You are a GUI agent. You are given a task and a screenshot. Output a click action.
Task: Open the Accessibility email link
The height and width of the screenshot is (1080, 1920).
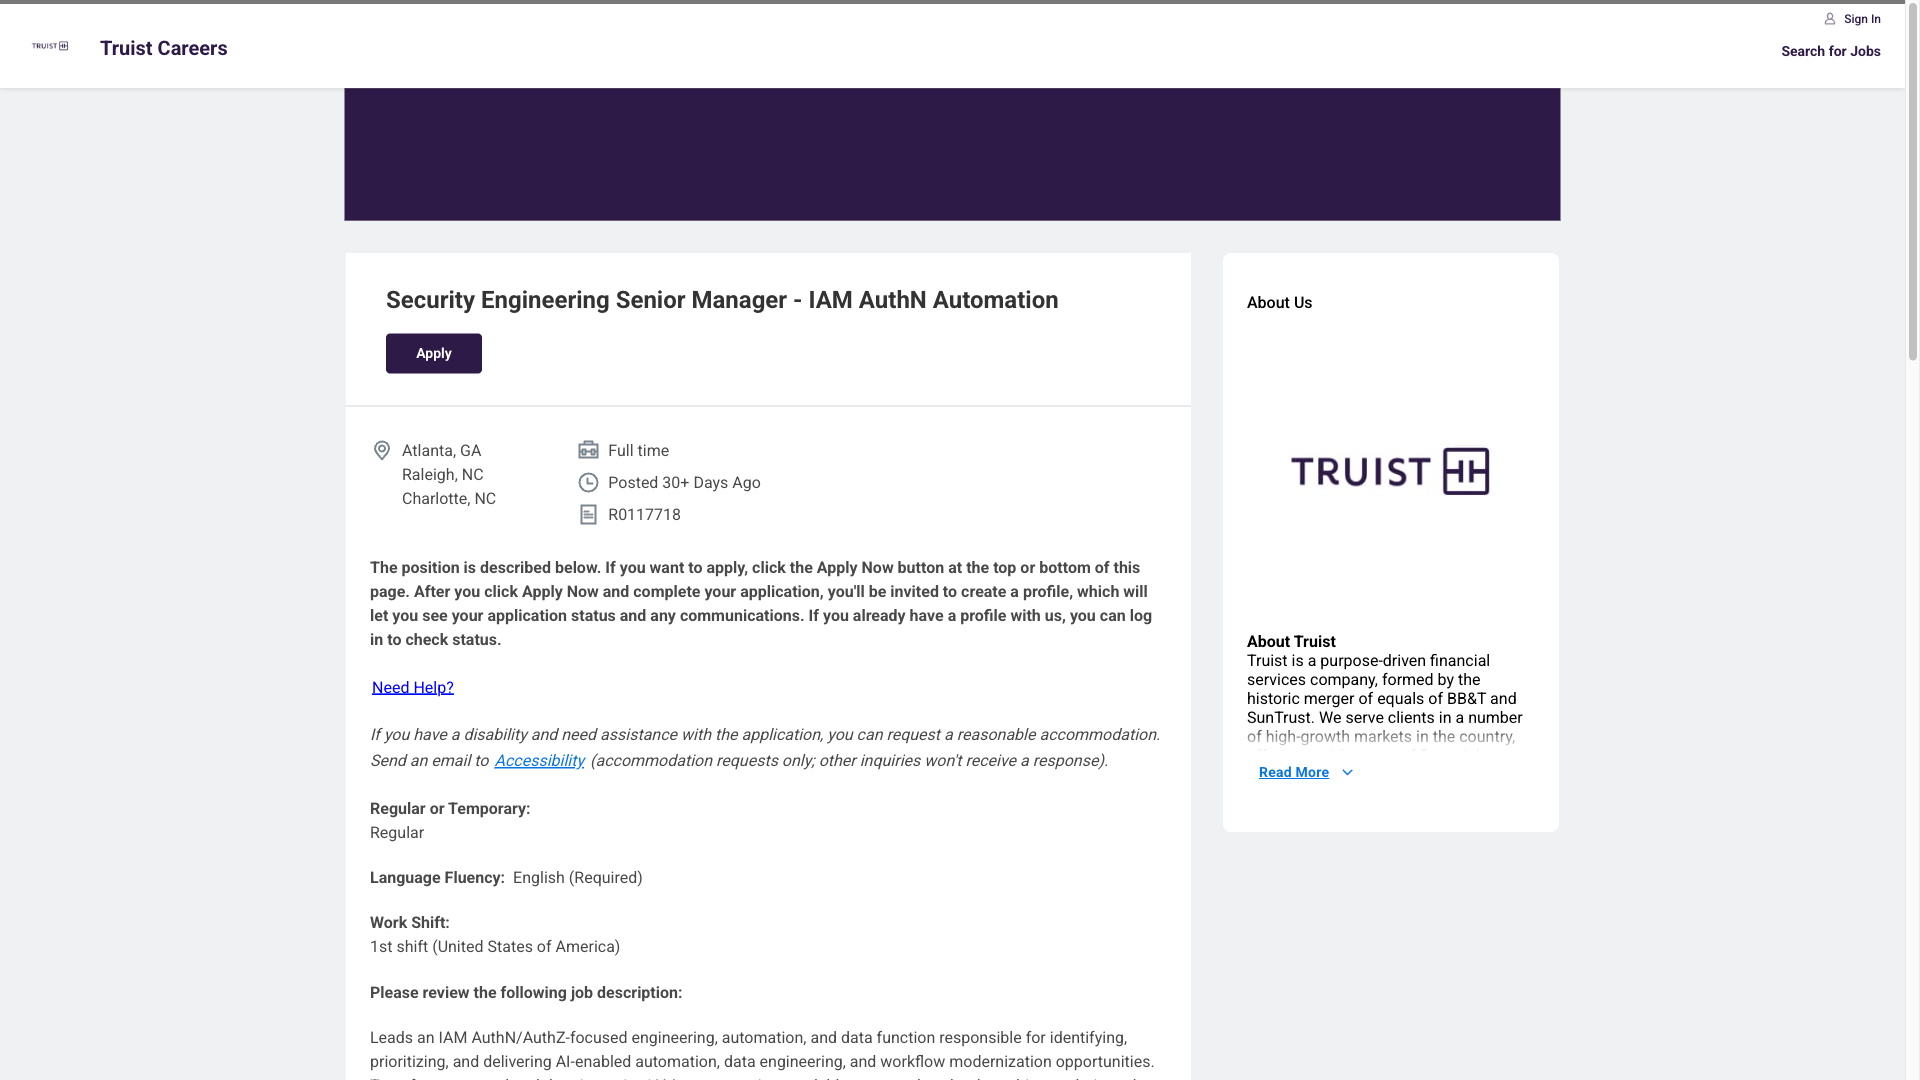tap(539, 761)
